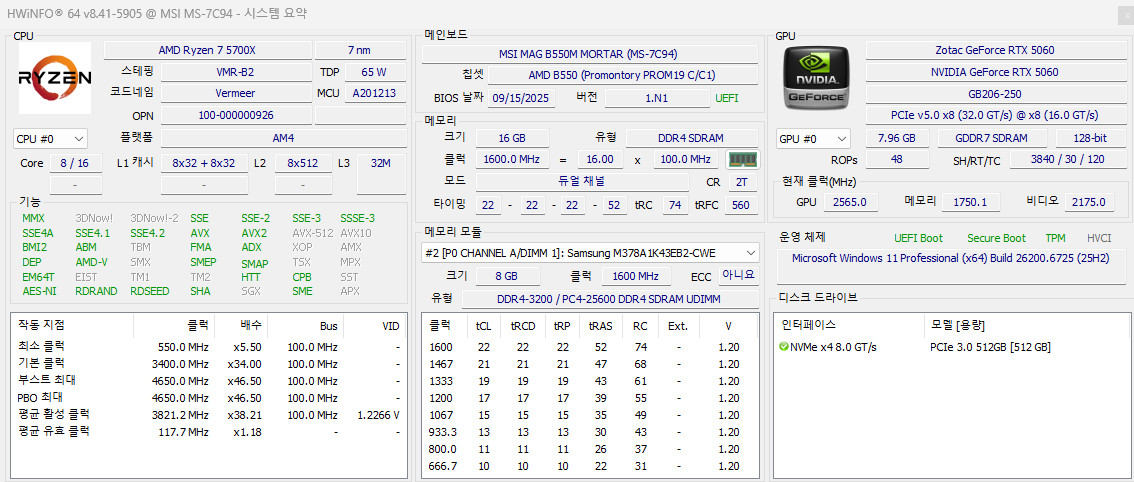The height and width of the screenshot is (482, 1134).
Task: Click the GPU clock 2565.0 value
Action: pos(851,202)
